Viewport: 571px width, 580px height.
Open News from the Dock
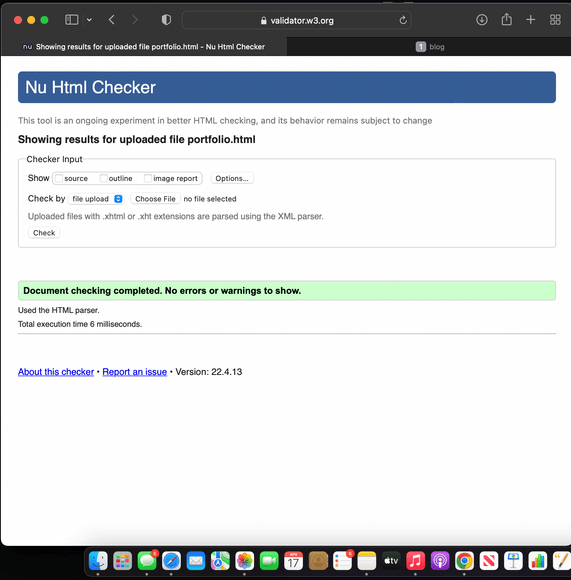pyautogui.click(x=489, y=561)
